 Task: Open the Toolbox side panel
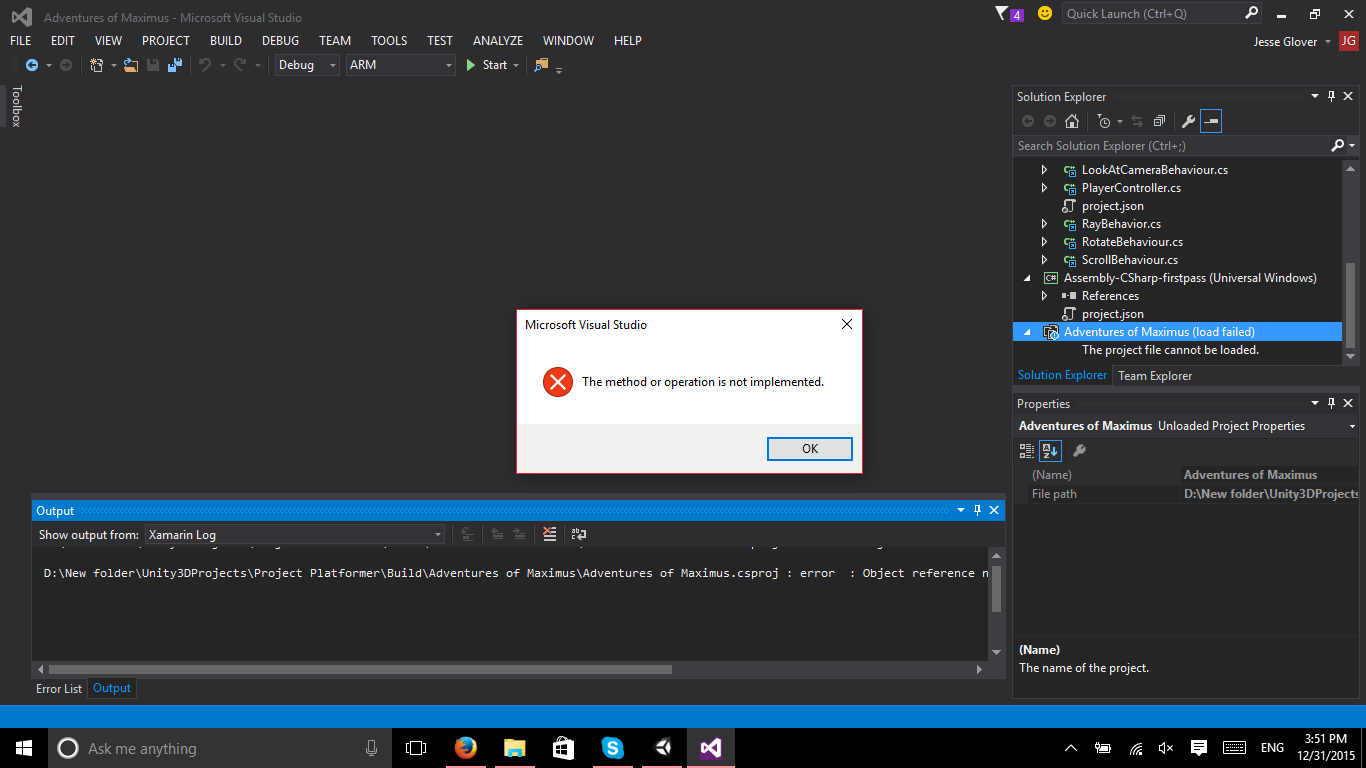tap(16, 106)
